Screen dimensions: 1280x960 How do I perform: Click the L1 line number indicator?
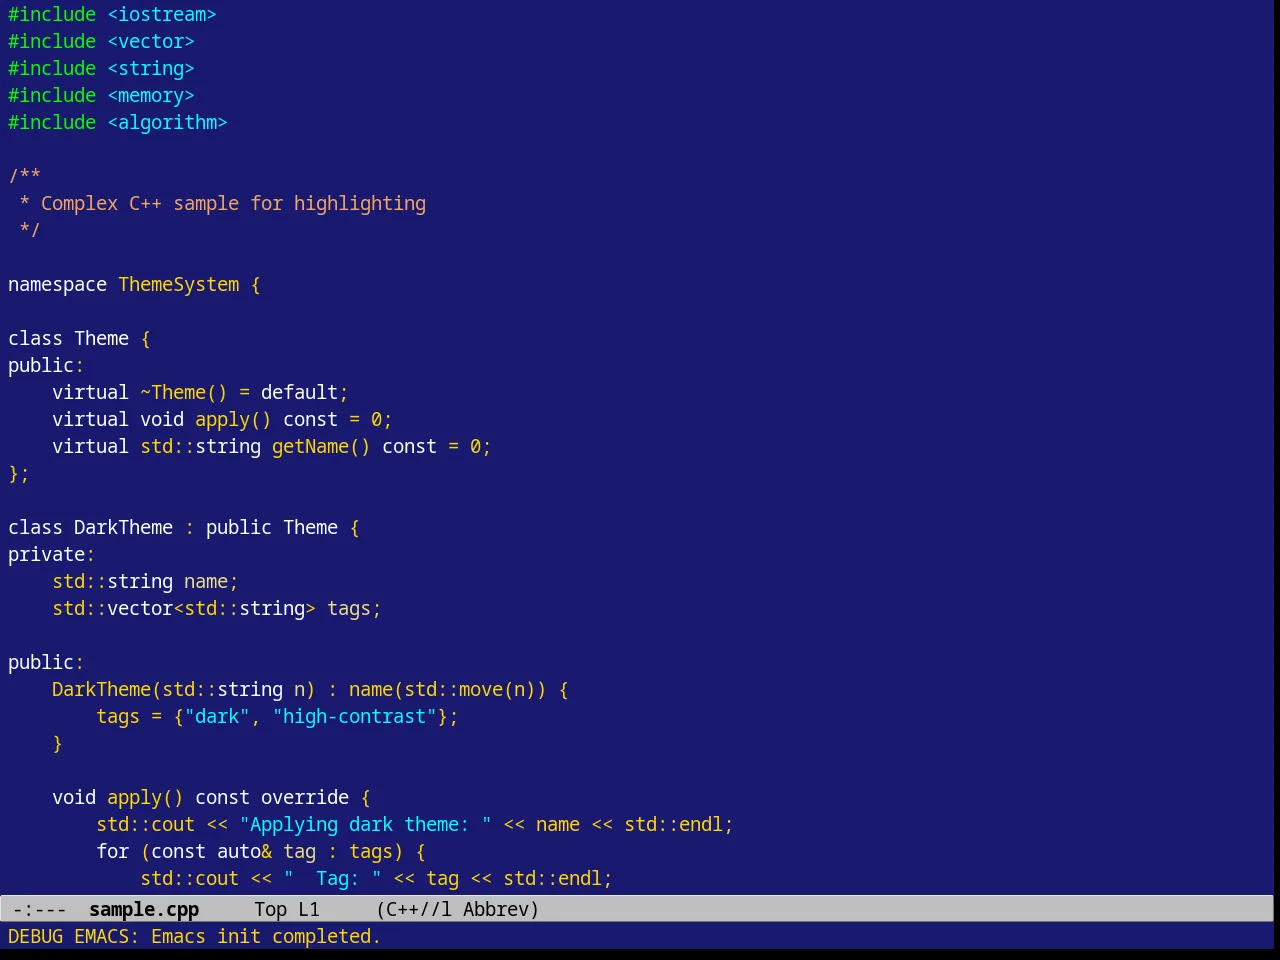[x=309, y=909]
